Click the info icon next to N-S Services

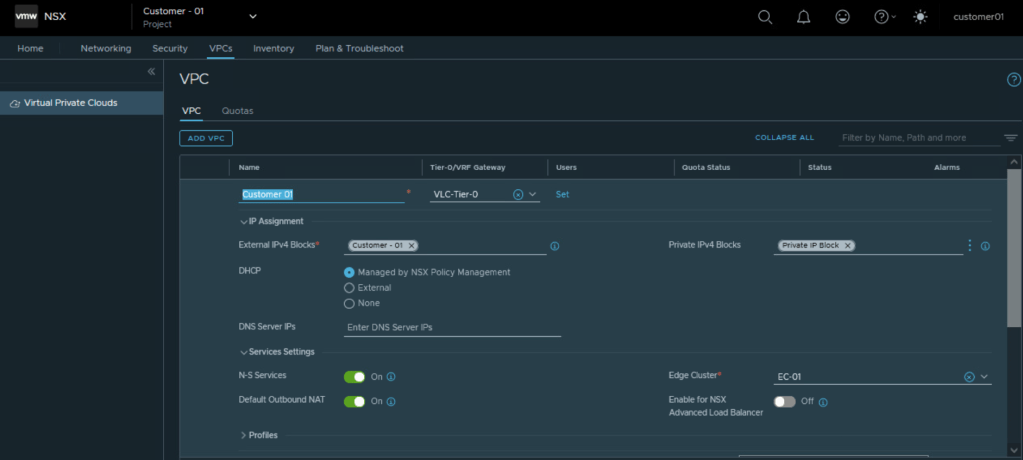(391, 377)
